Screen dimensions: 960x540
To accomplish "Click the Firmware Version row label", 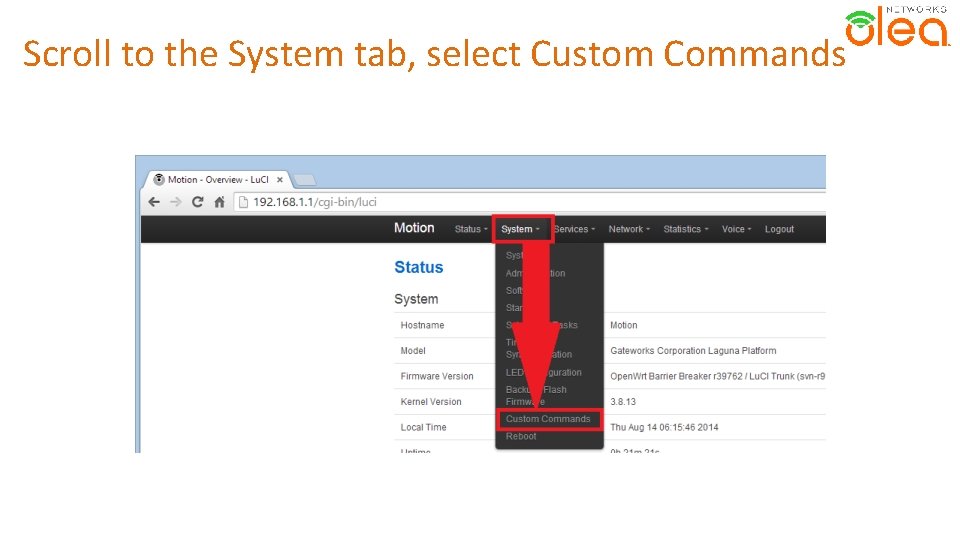I will coord(437,376).
